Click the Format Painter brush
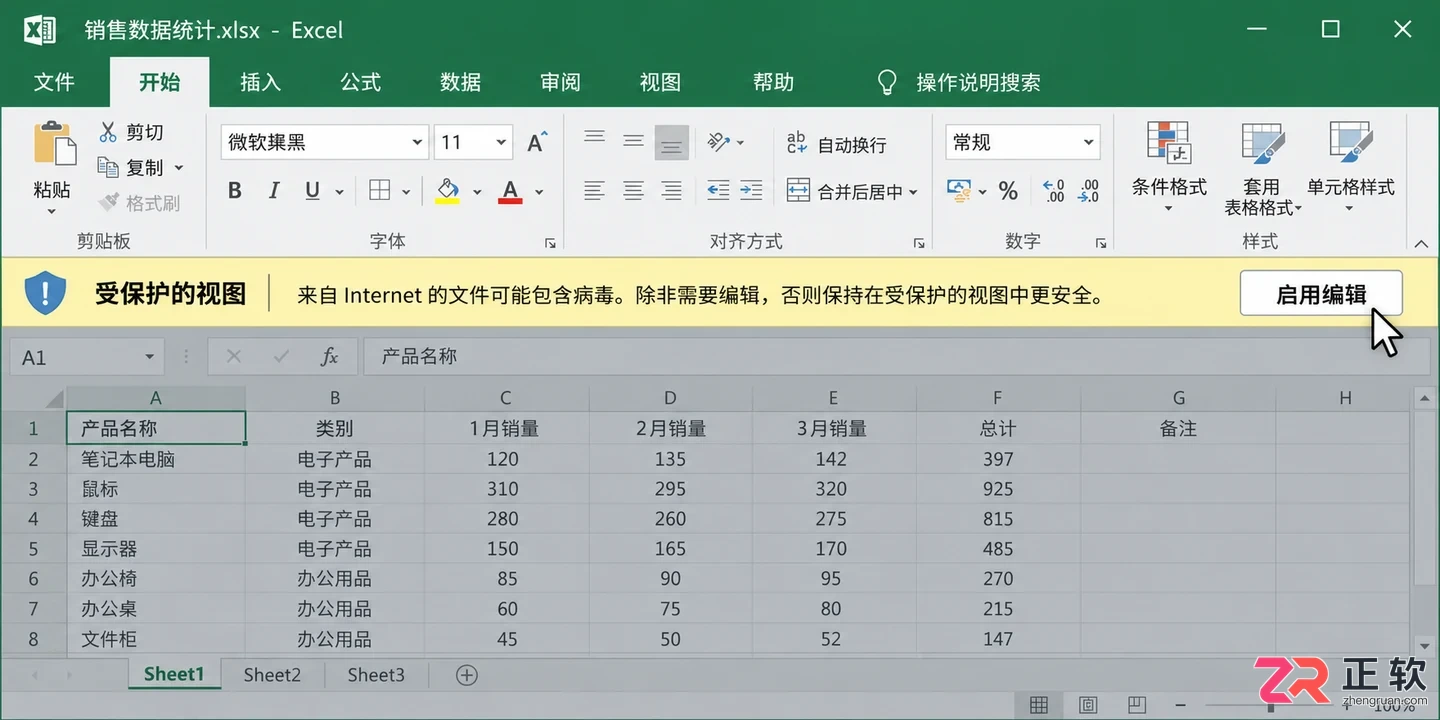The image size is (1440, 720). click(x=109, y=203)
